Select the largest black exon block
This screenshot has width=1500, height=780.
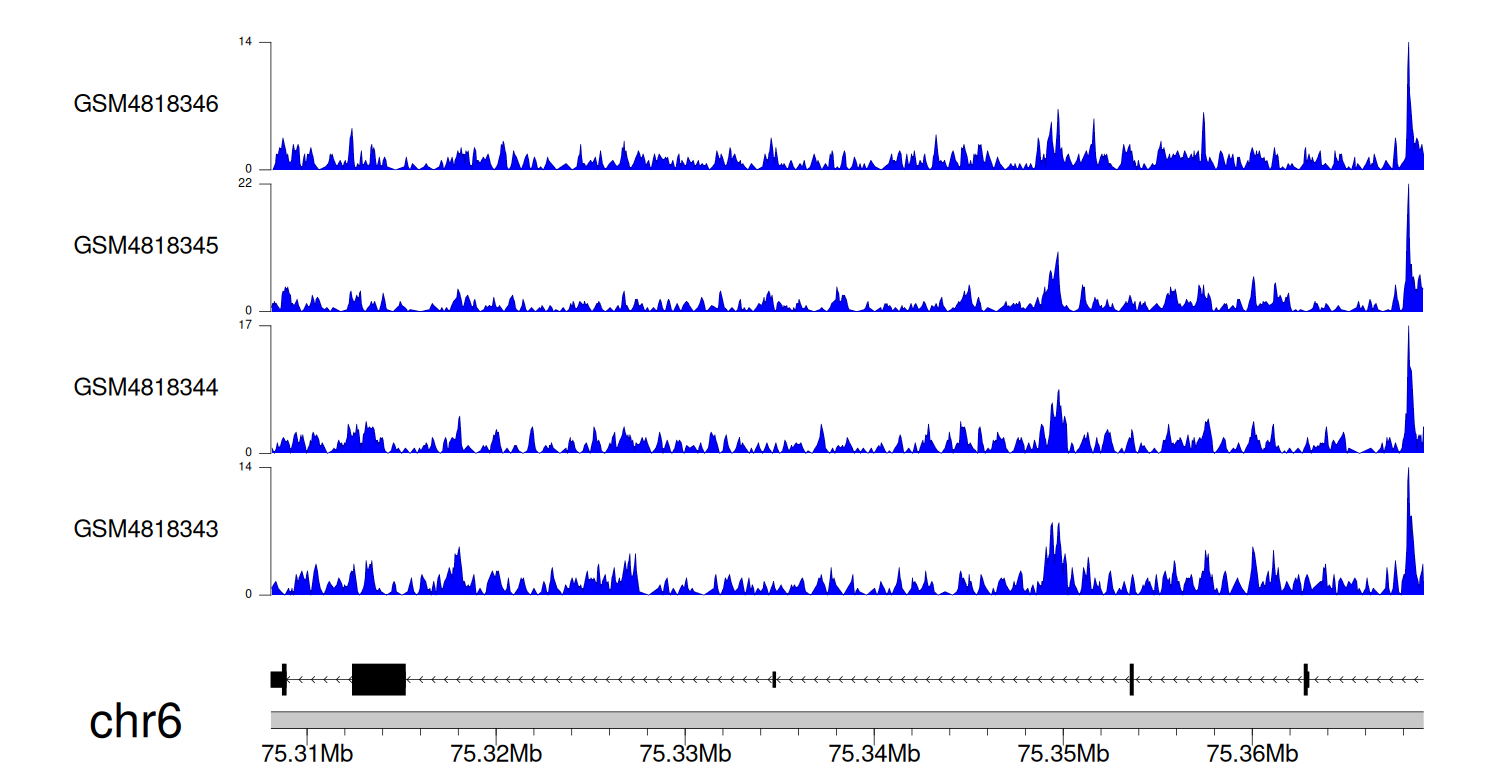click(378, 679)
